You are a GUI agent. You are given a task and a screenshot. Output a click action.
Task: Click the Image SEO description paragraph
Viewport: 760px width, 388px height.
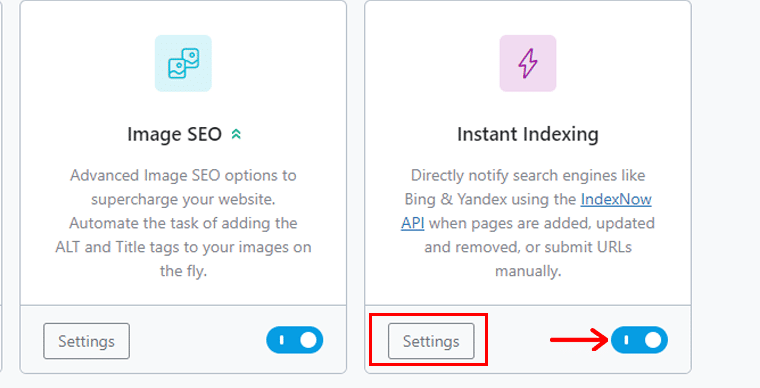183,223
